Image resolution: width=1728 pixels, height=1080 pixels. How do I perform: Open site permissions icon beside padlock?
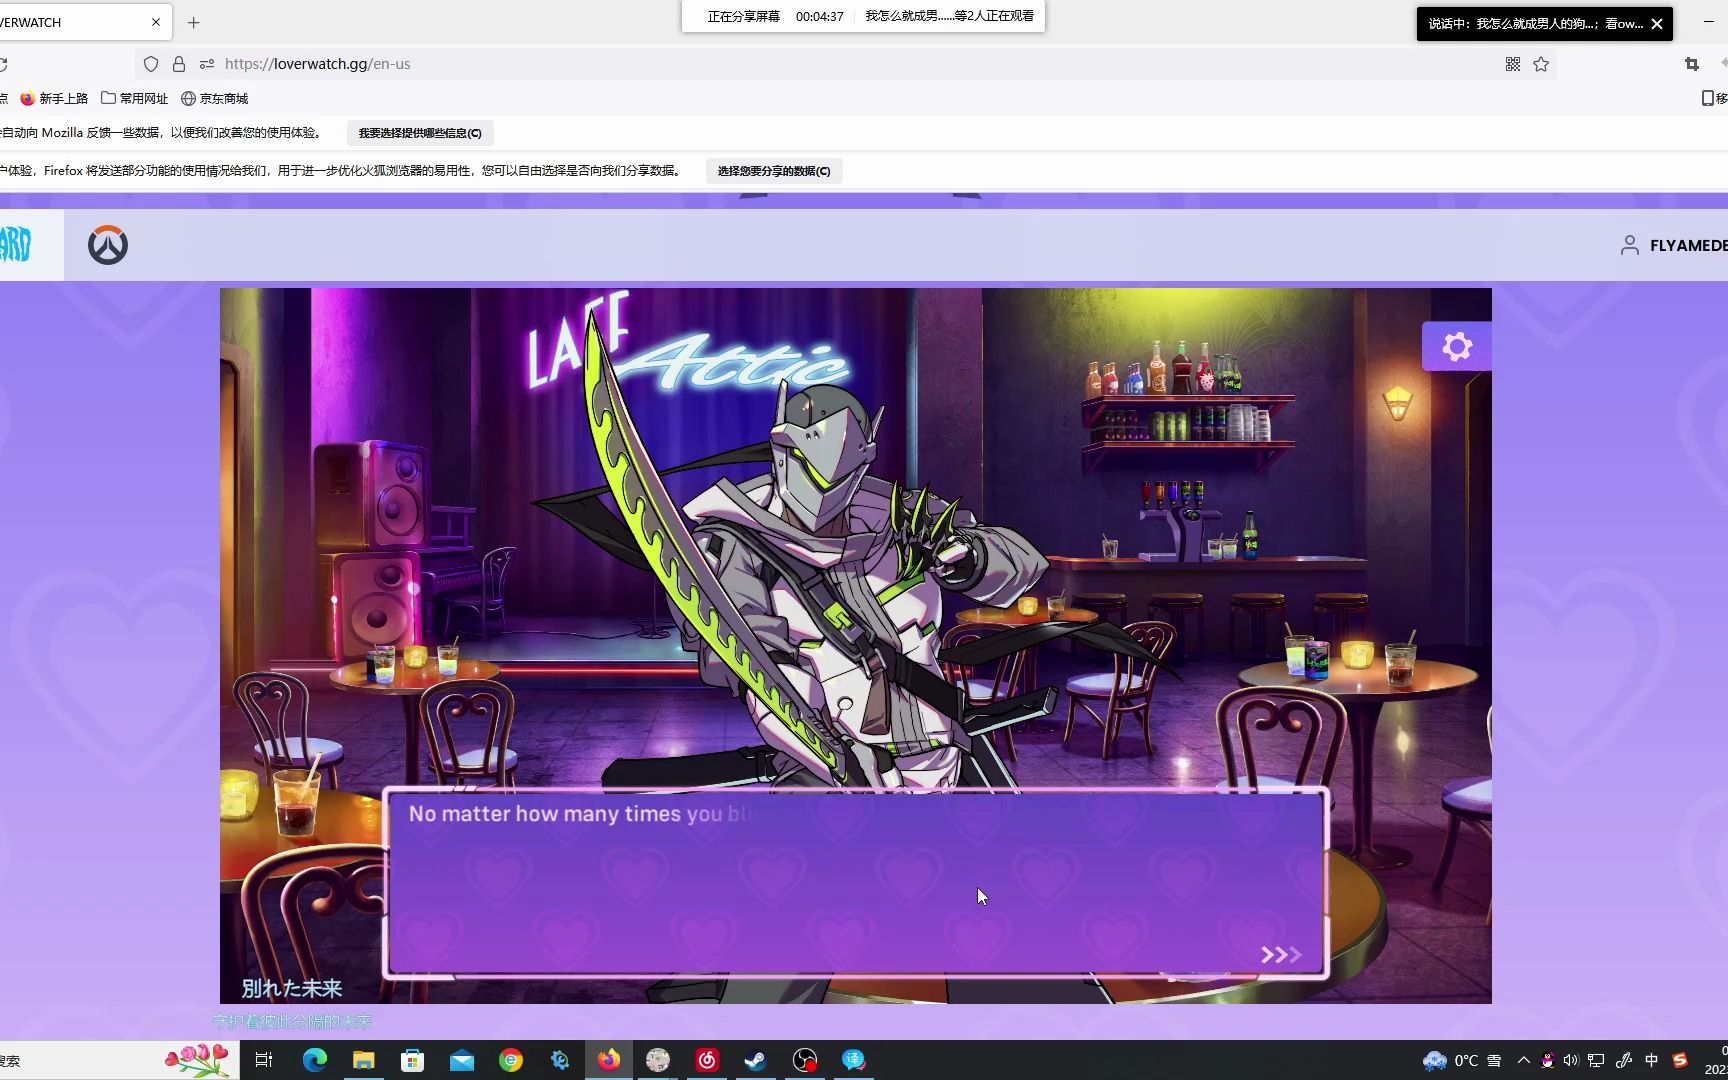[x=207, y=64]
